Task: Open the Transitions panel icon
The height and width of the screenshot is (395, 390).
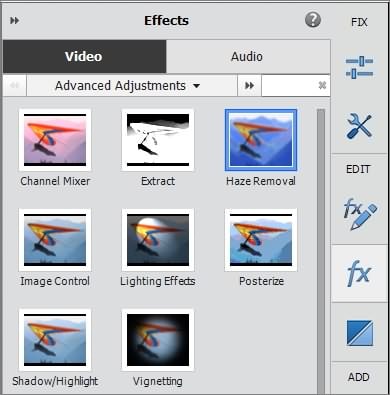Action: point(359,333)
